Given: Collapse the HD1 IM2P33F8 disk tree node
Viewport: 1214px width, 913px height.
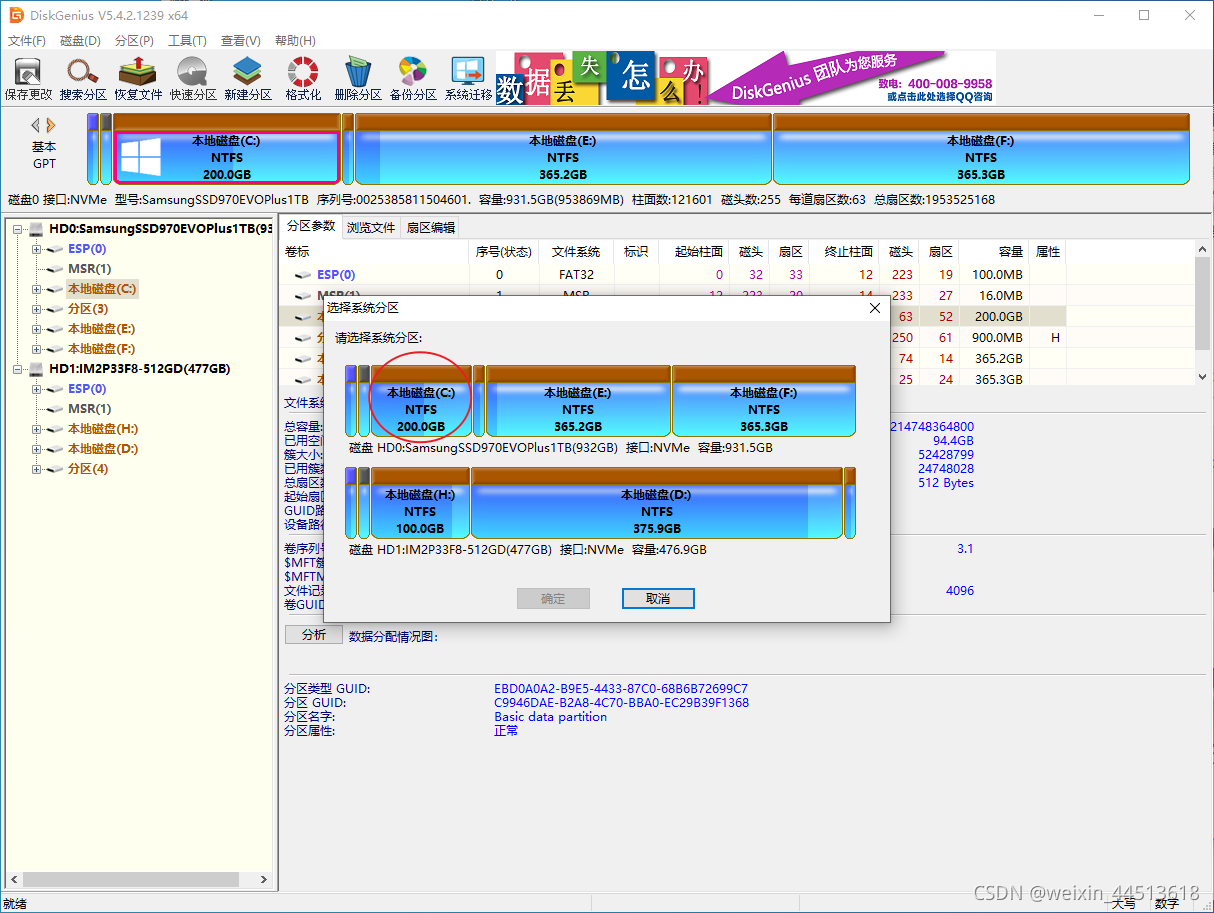Looking at the screenshot, I should (x=17, y=369).
